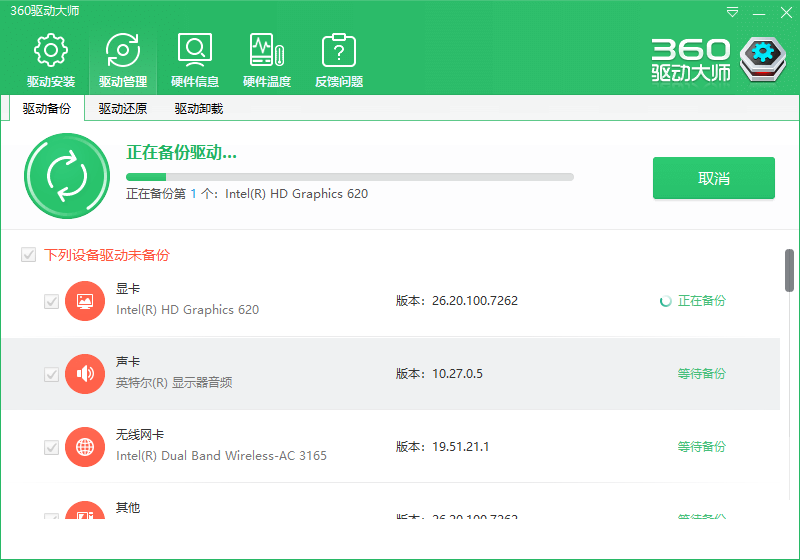This screenshot has width=800, height=560.
Task: Switch to the 驱动还原 tab
Action: click(122, 109)
